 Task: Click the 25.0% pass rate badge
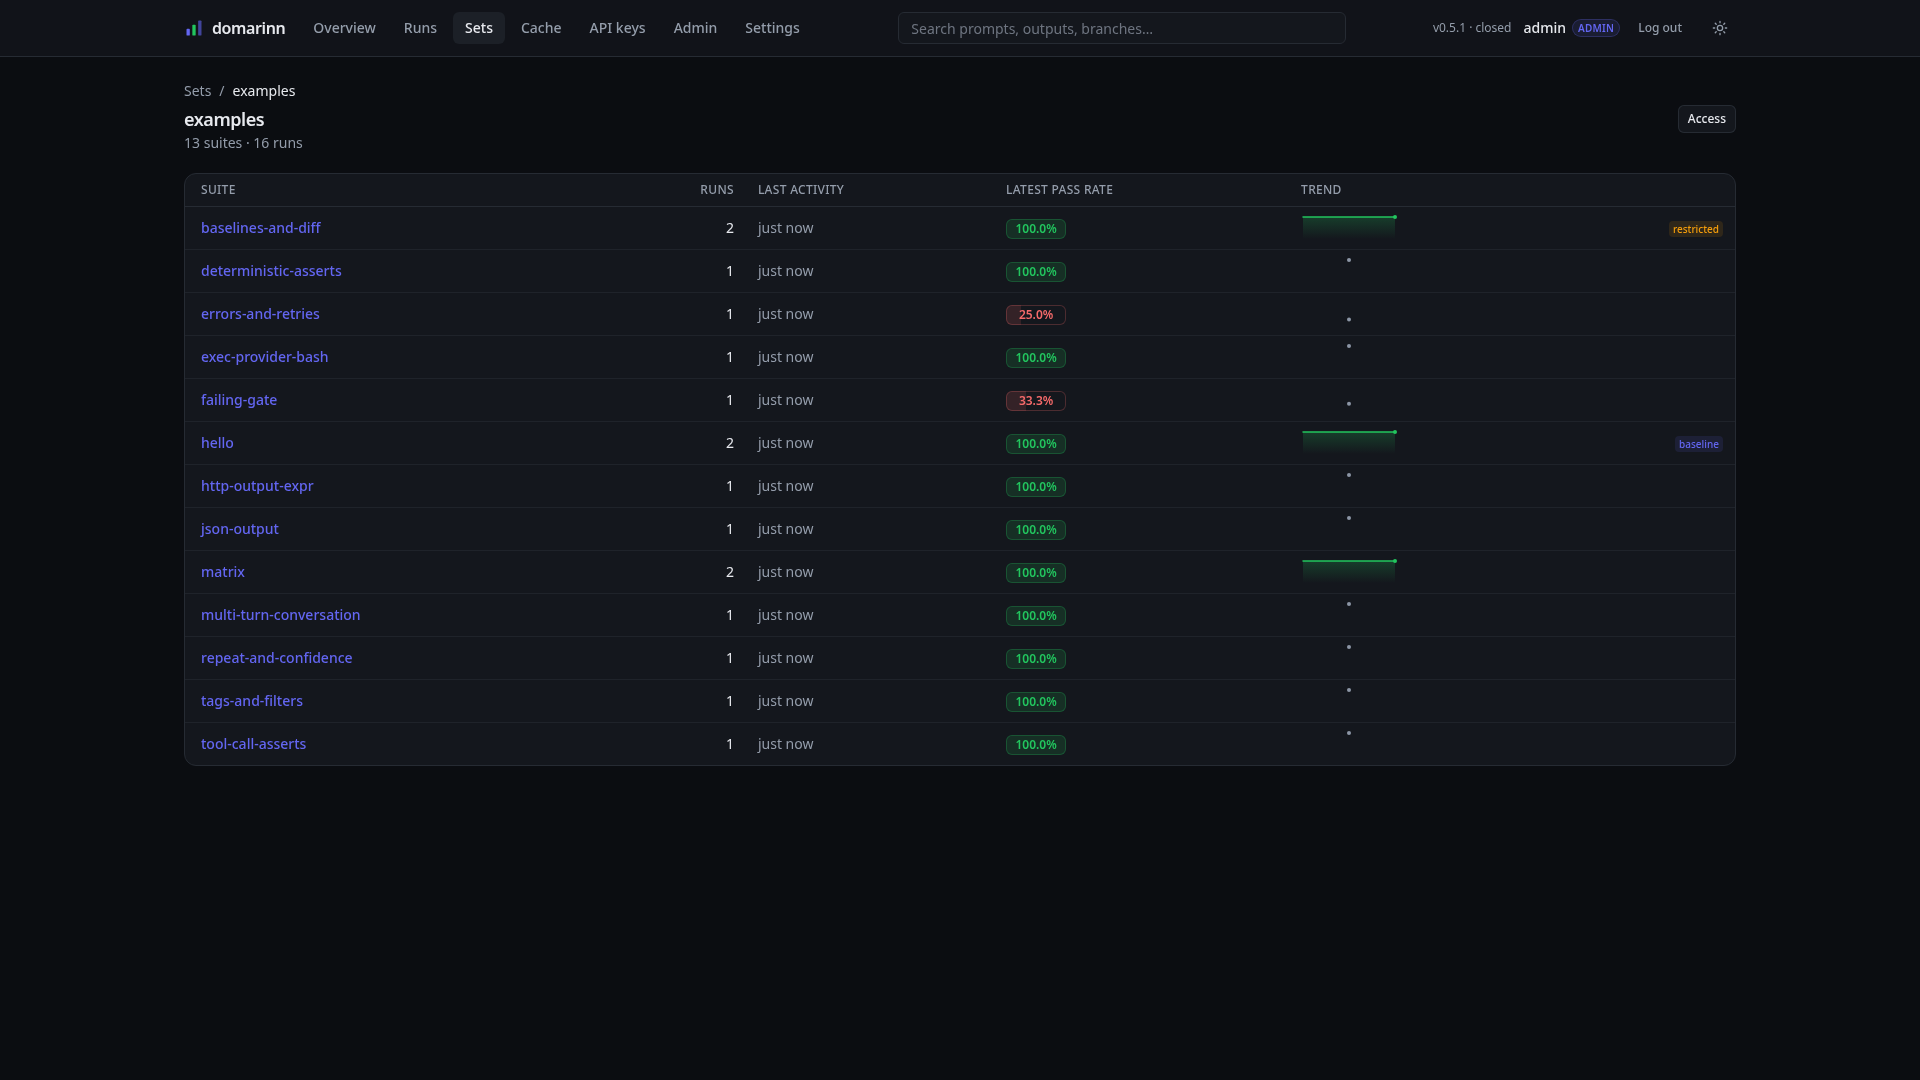(1035, 315)
